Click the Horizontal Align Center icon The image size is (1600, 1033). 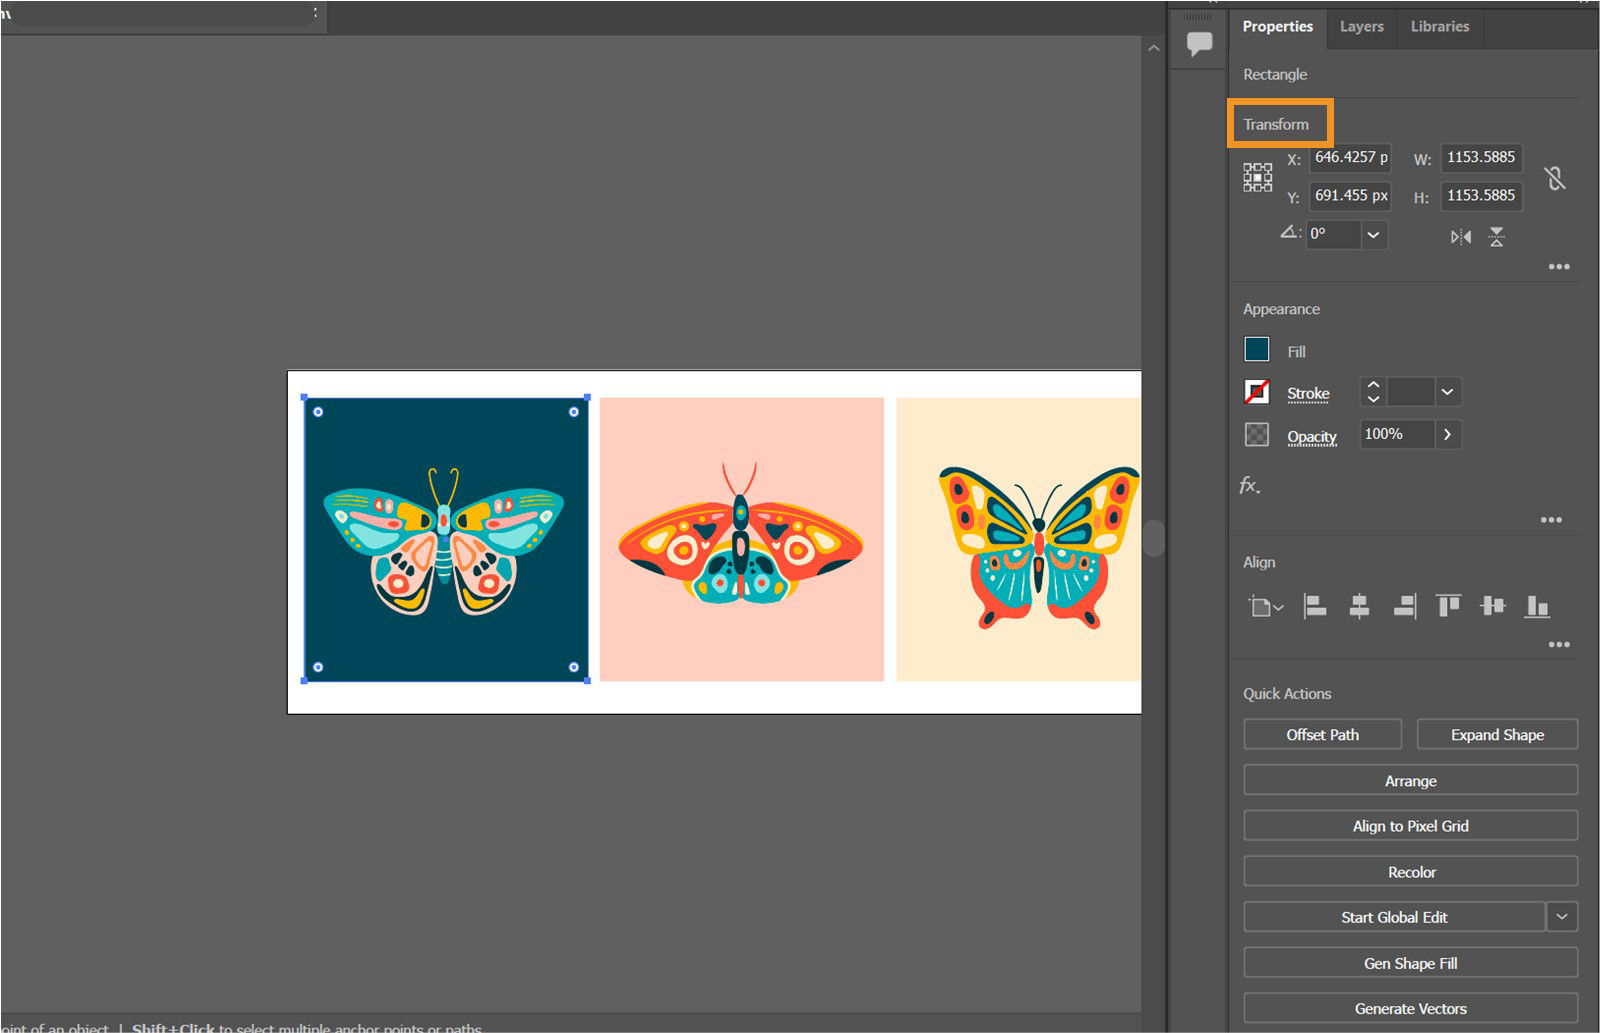pyautogui.click(x=1359, y=606)
